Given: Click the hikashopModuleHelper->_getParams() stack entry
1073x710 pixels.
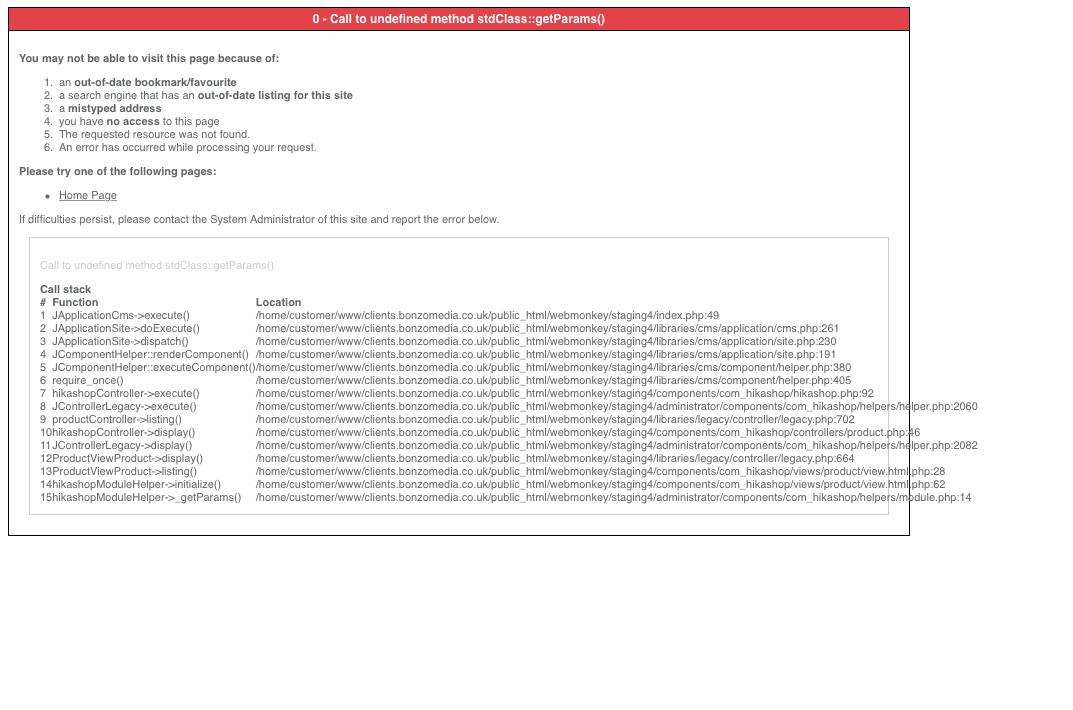Looking at the screenshot, I should [146, 497].
